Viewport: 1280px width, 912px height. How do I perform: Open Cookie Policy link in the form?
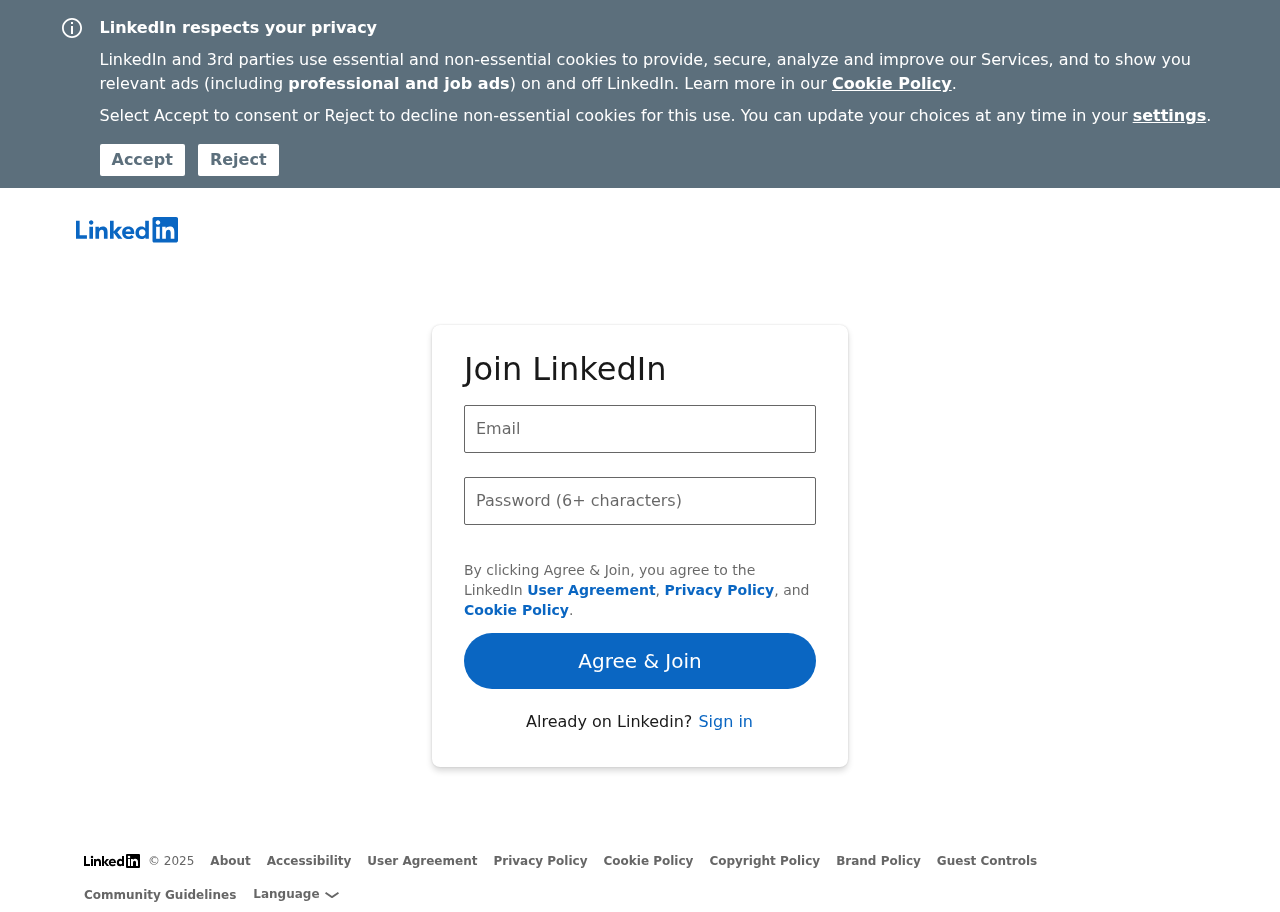click(x=516, y=610)
